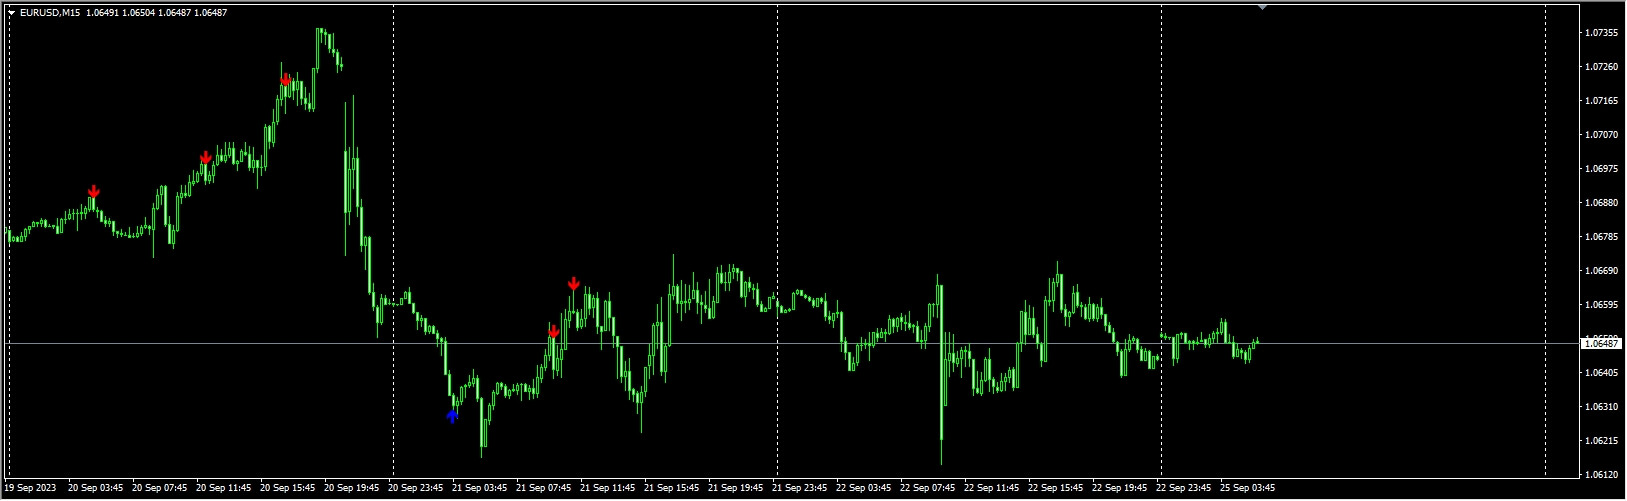Click the 1.06405 price scale label

coord(1602,373)
